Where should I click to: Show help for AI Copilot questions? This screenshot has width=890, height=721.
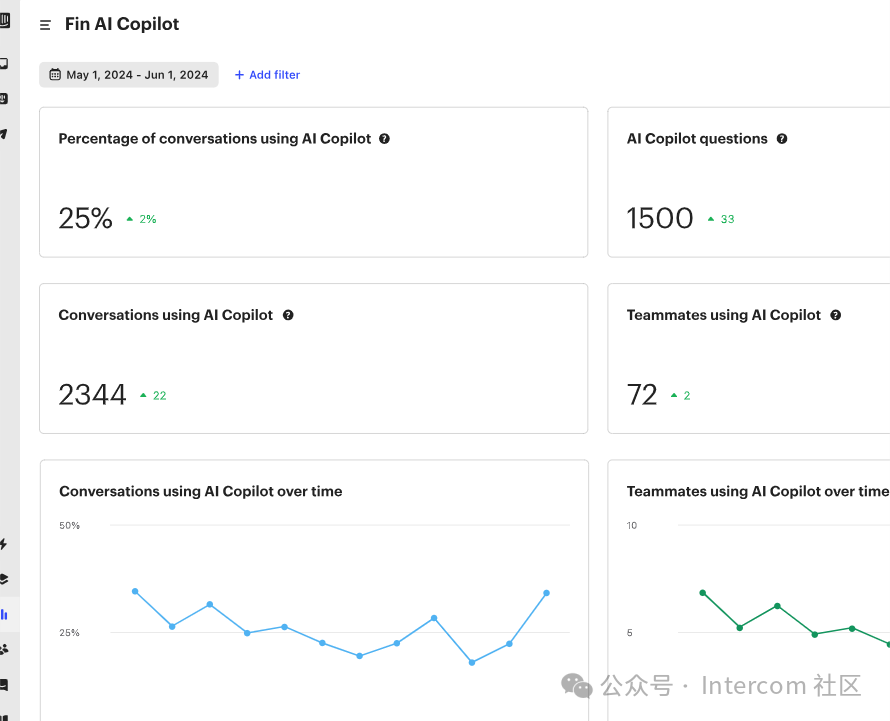(x=782, y=139)
